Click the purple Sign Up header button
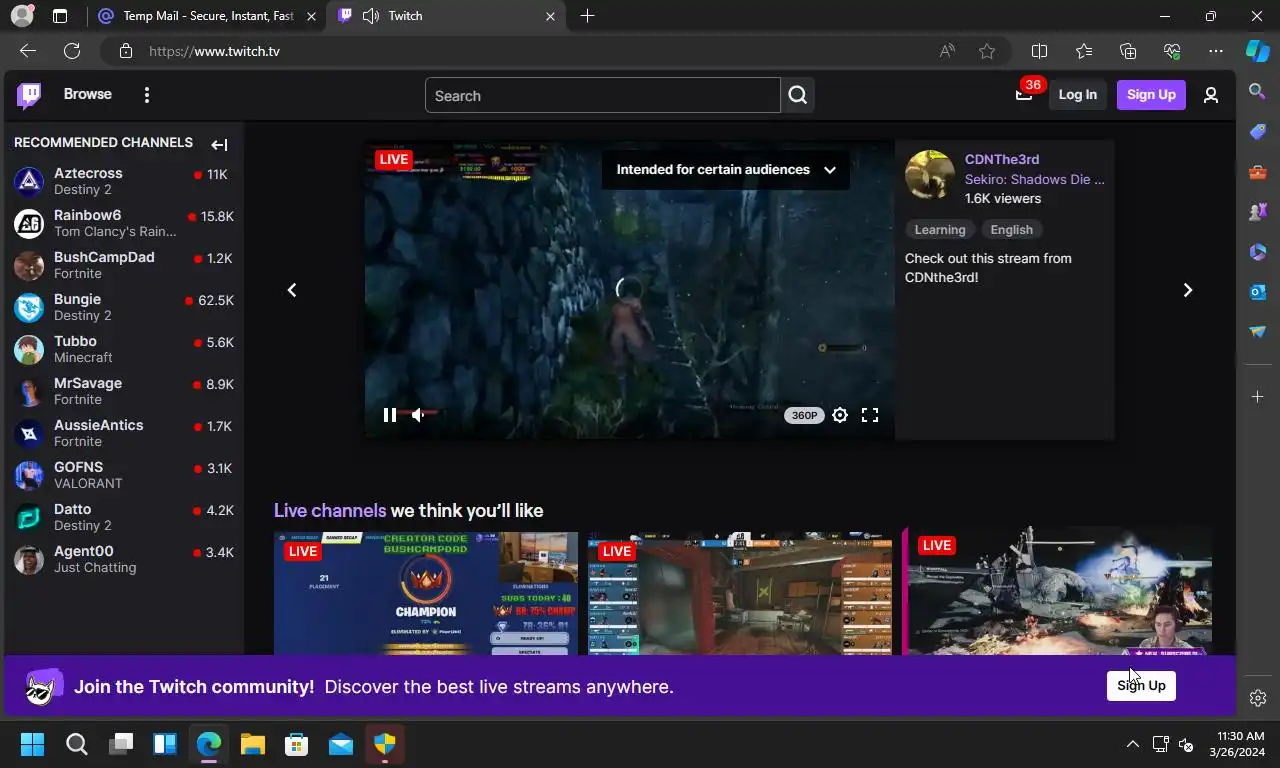This screenshot has height=768, width=1280. click(1151, 94)
